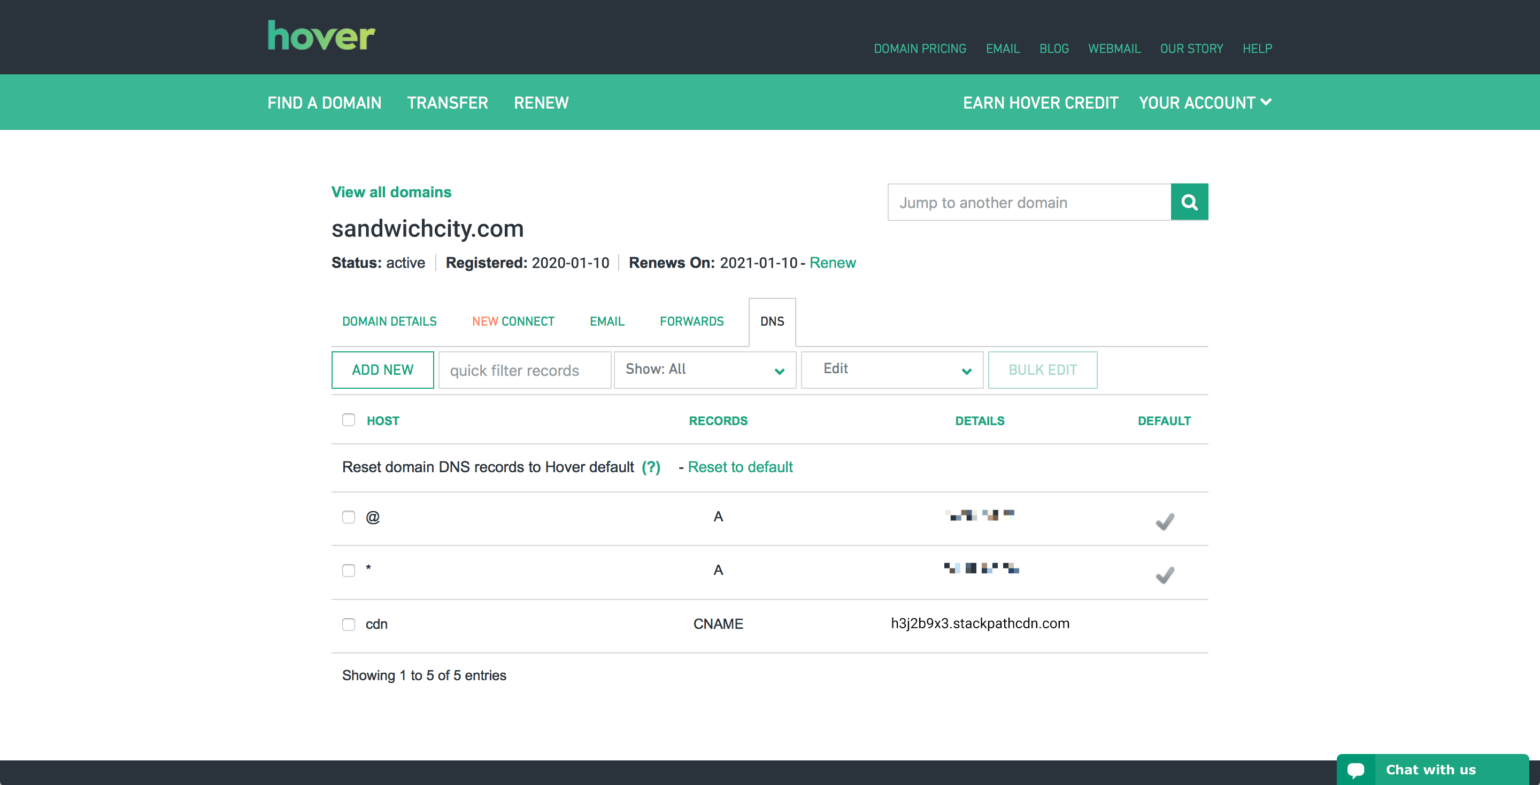Screen dimensions: 1540x785
Task: Focus the Jump to another domain field
Action: (1029, 202)
